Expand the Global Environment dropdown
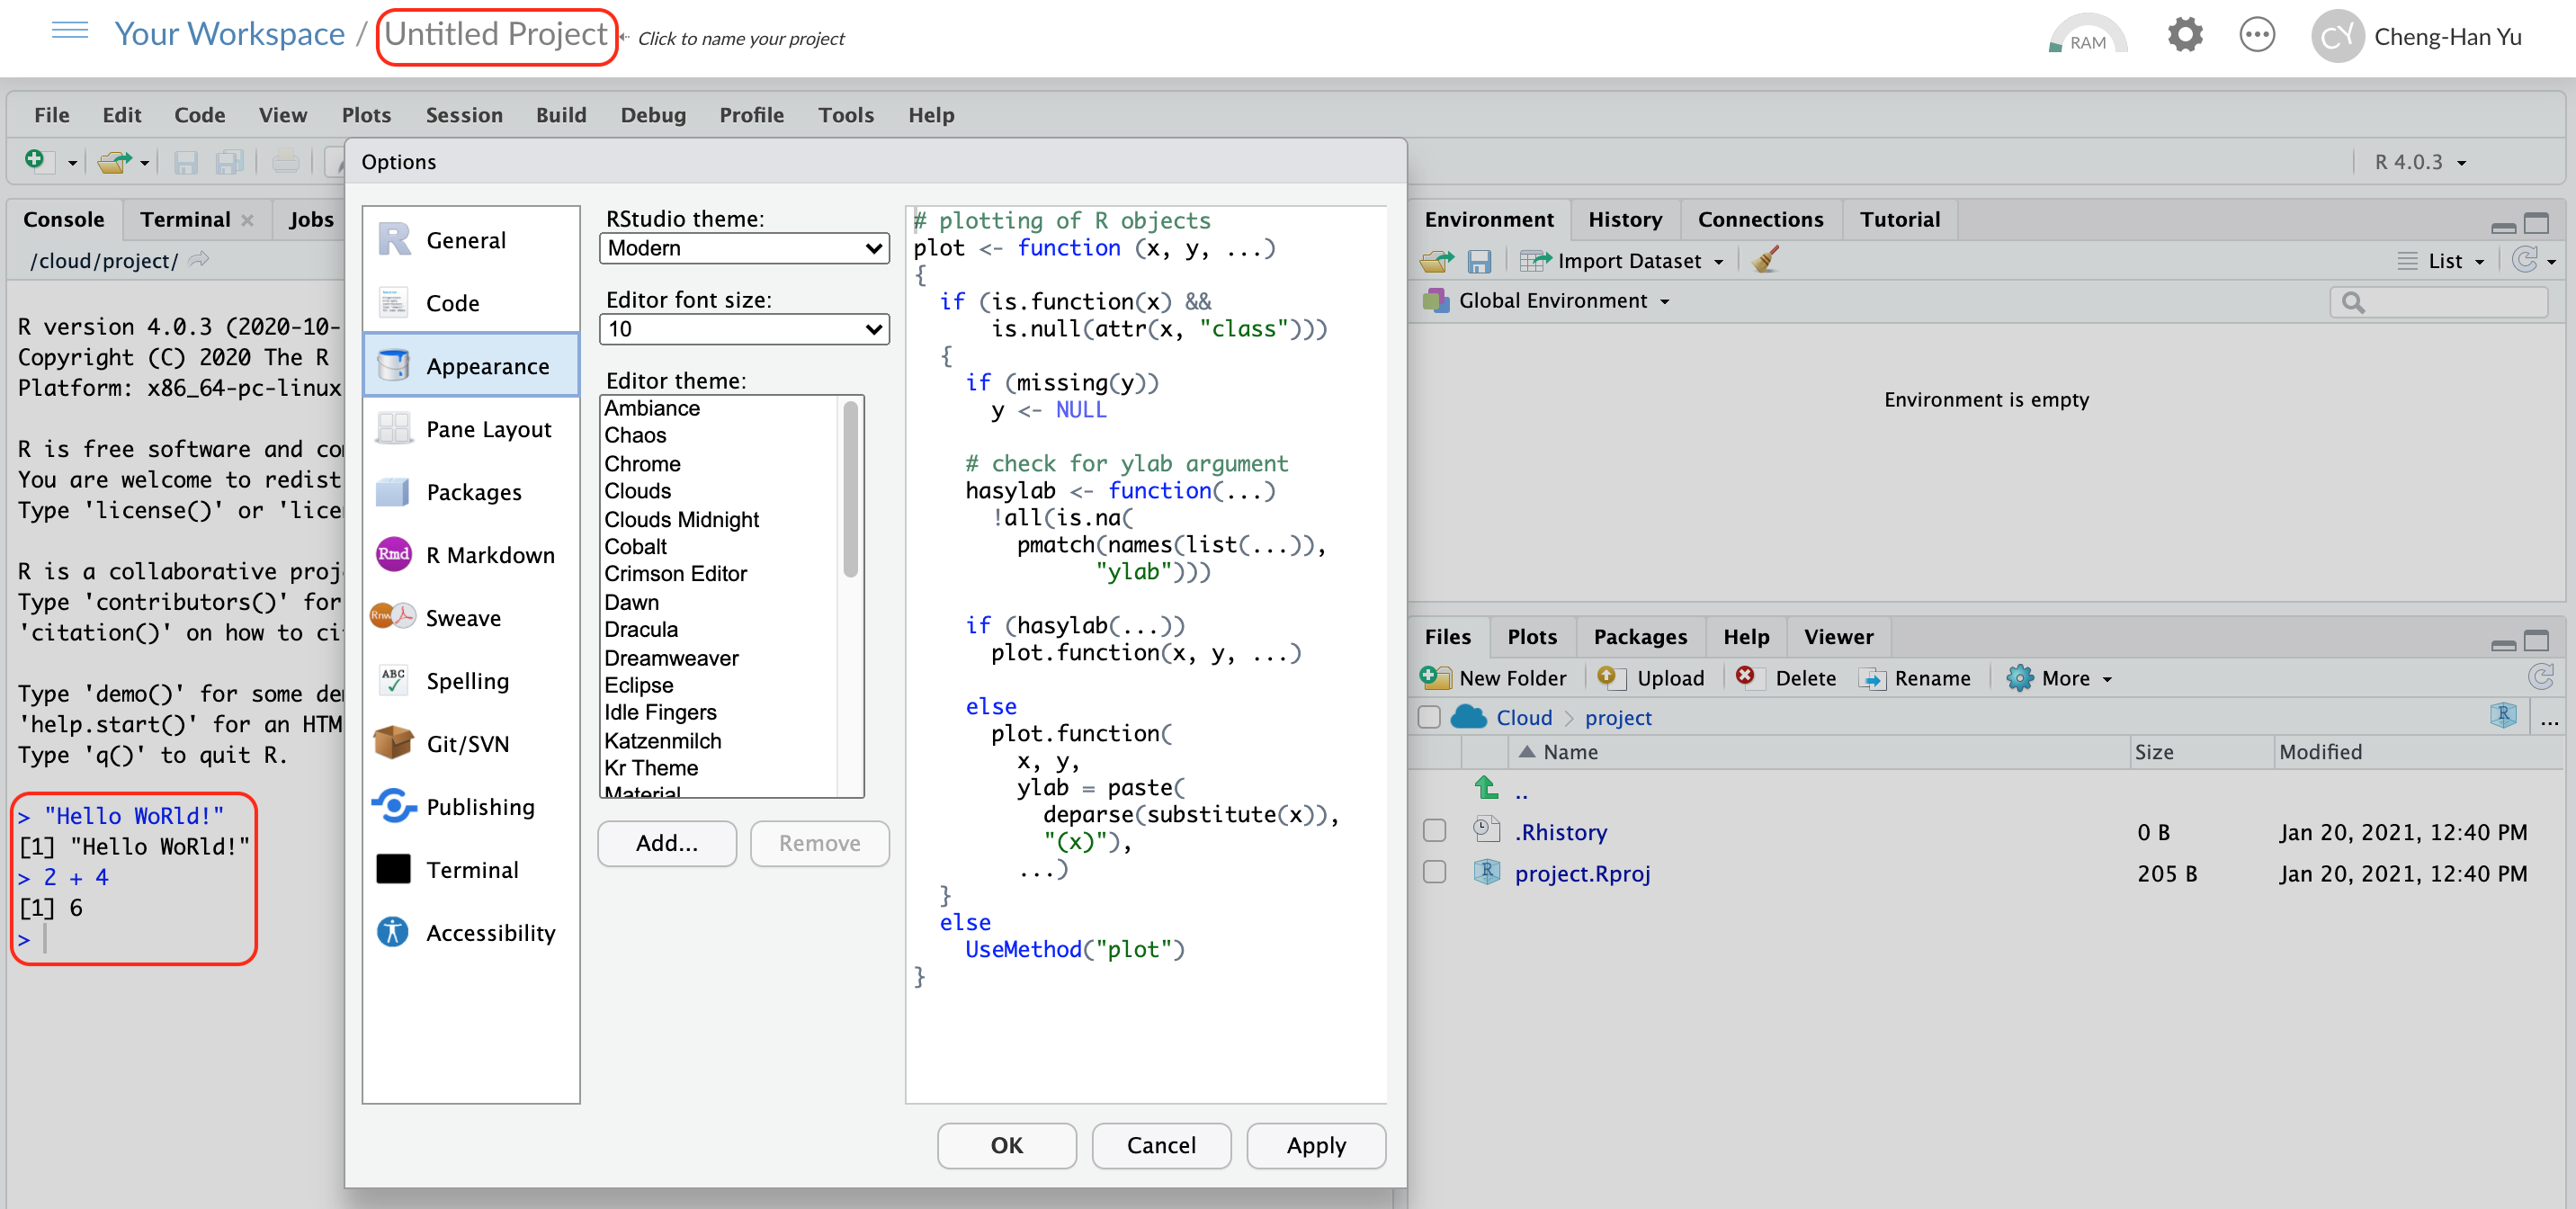The height and width of the screenshot is (1209, 2576). [x=1547, y=300]
